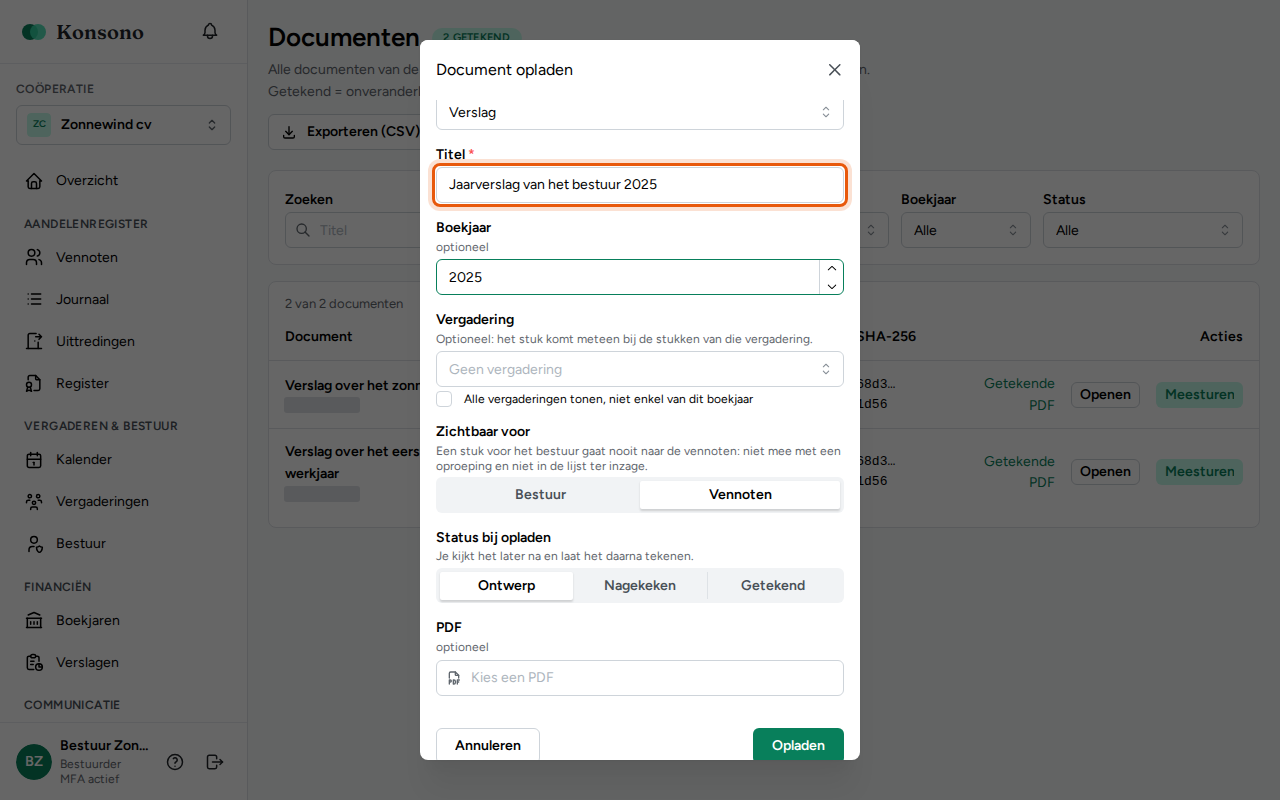Click the Zoeken Titel search field

(x=352, y=230)
